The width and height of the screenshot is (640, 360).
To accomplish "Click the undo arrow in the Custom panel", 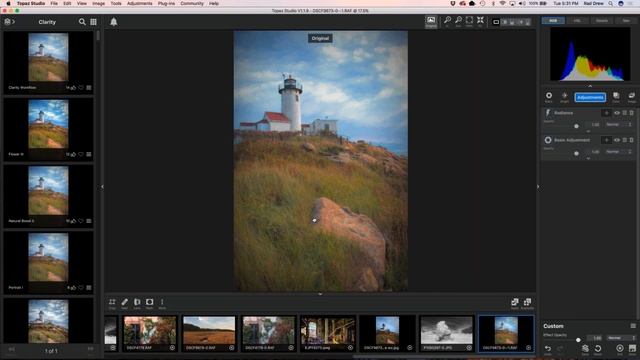I will pyautogui.click(x=548, y=348).
